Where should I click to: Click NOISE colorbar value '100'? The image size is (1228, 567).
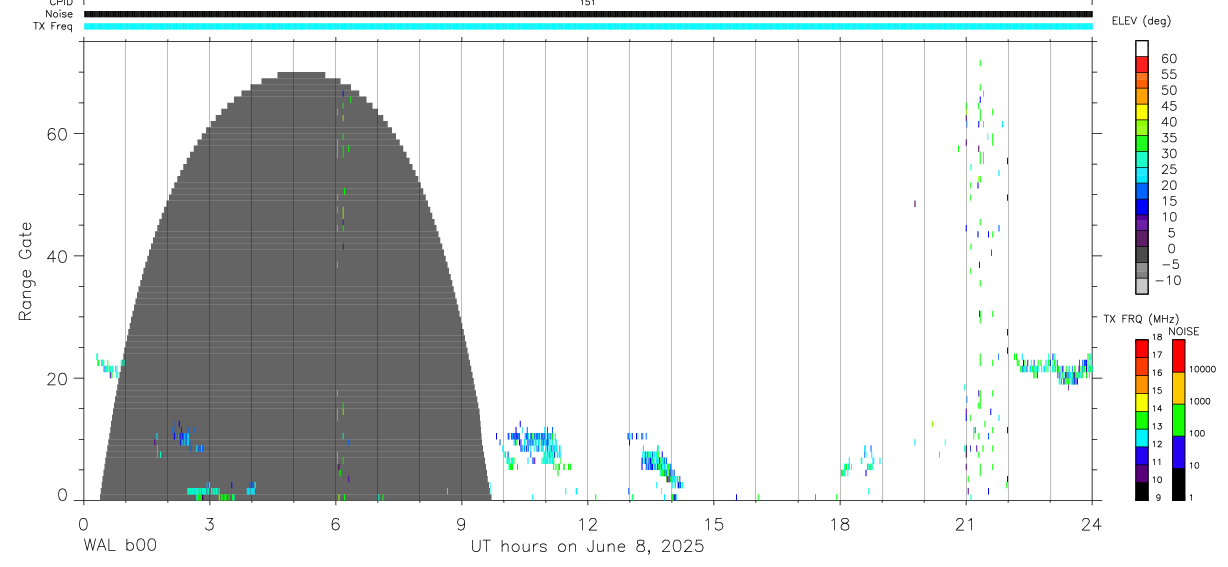(x=1198, y=434)
